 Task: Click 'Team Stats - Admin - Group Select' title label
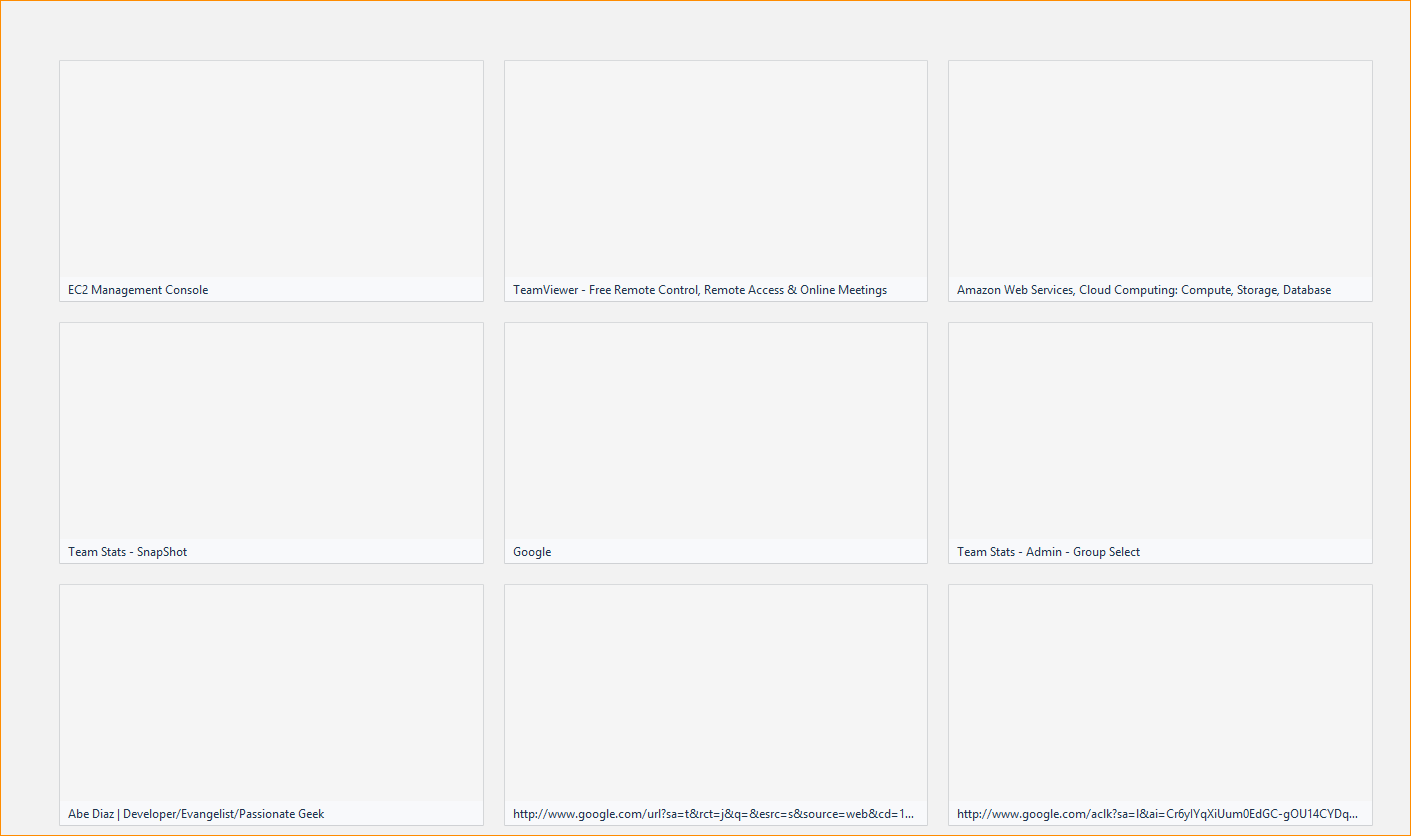coord(1048,552)
